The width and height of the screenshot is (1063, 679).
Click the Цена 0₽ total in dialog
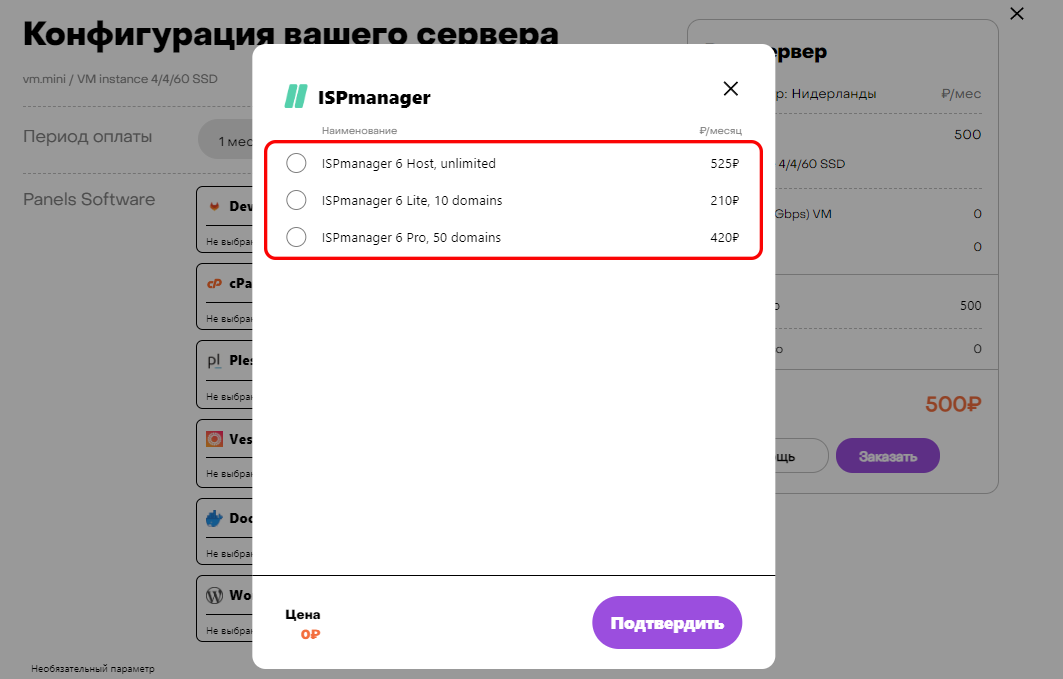click(303, 624)
